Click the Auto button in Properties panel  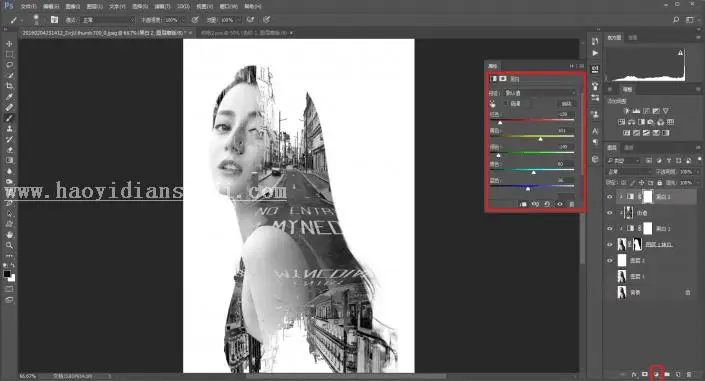click(566, 104)
